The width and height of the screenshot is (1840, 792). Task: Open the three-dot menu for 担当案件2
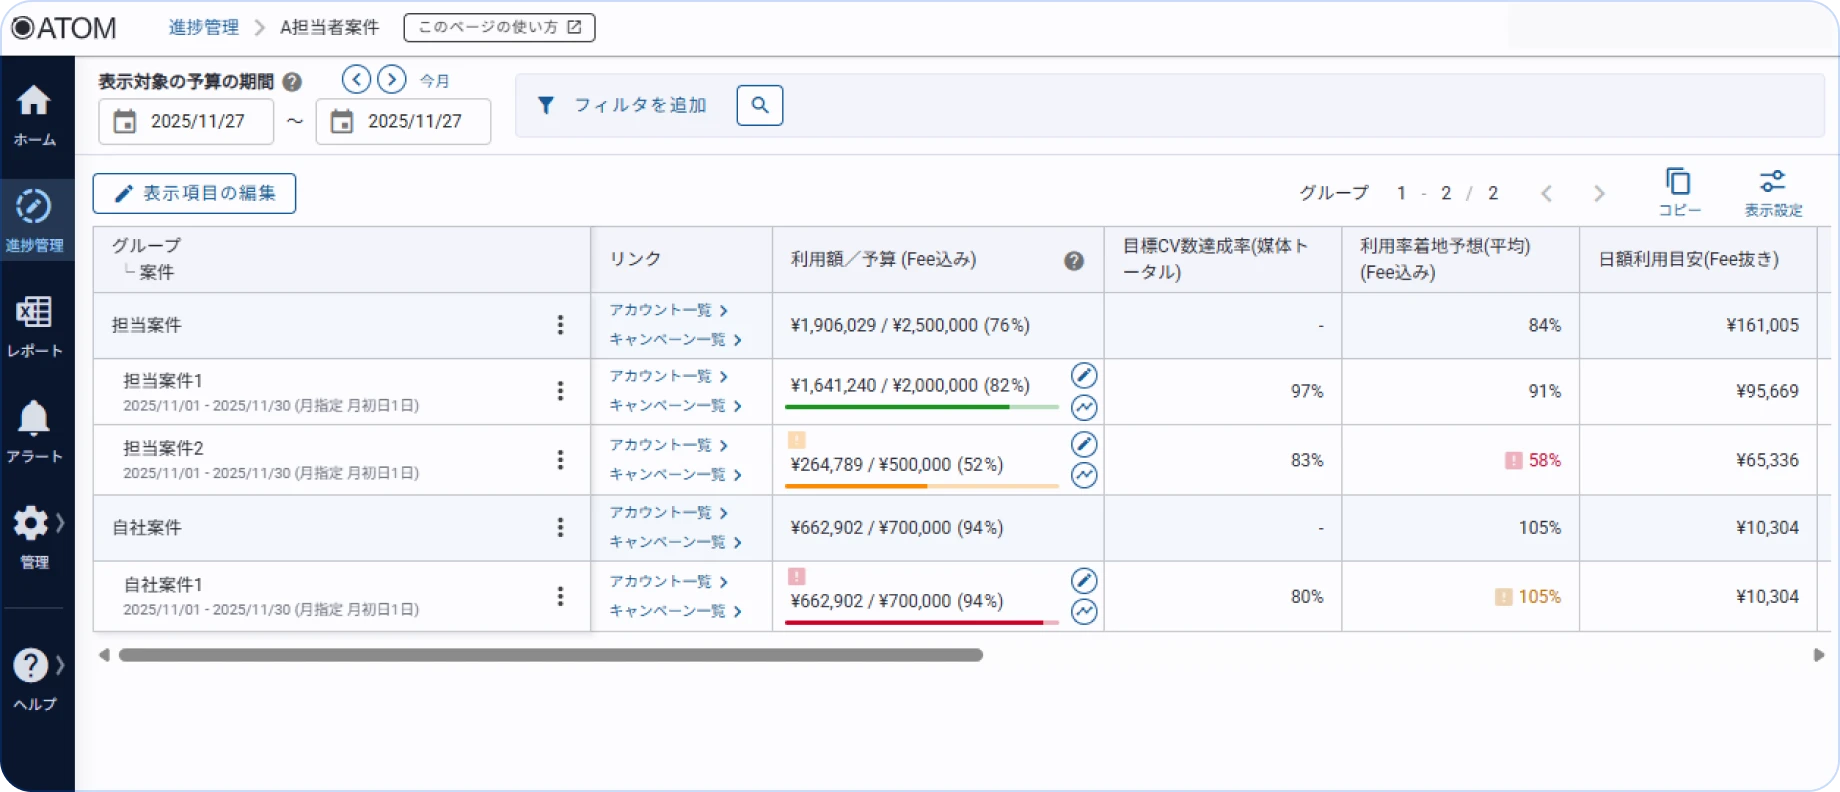[x=560, y=459]
